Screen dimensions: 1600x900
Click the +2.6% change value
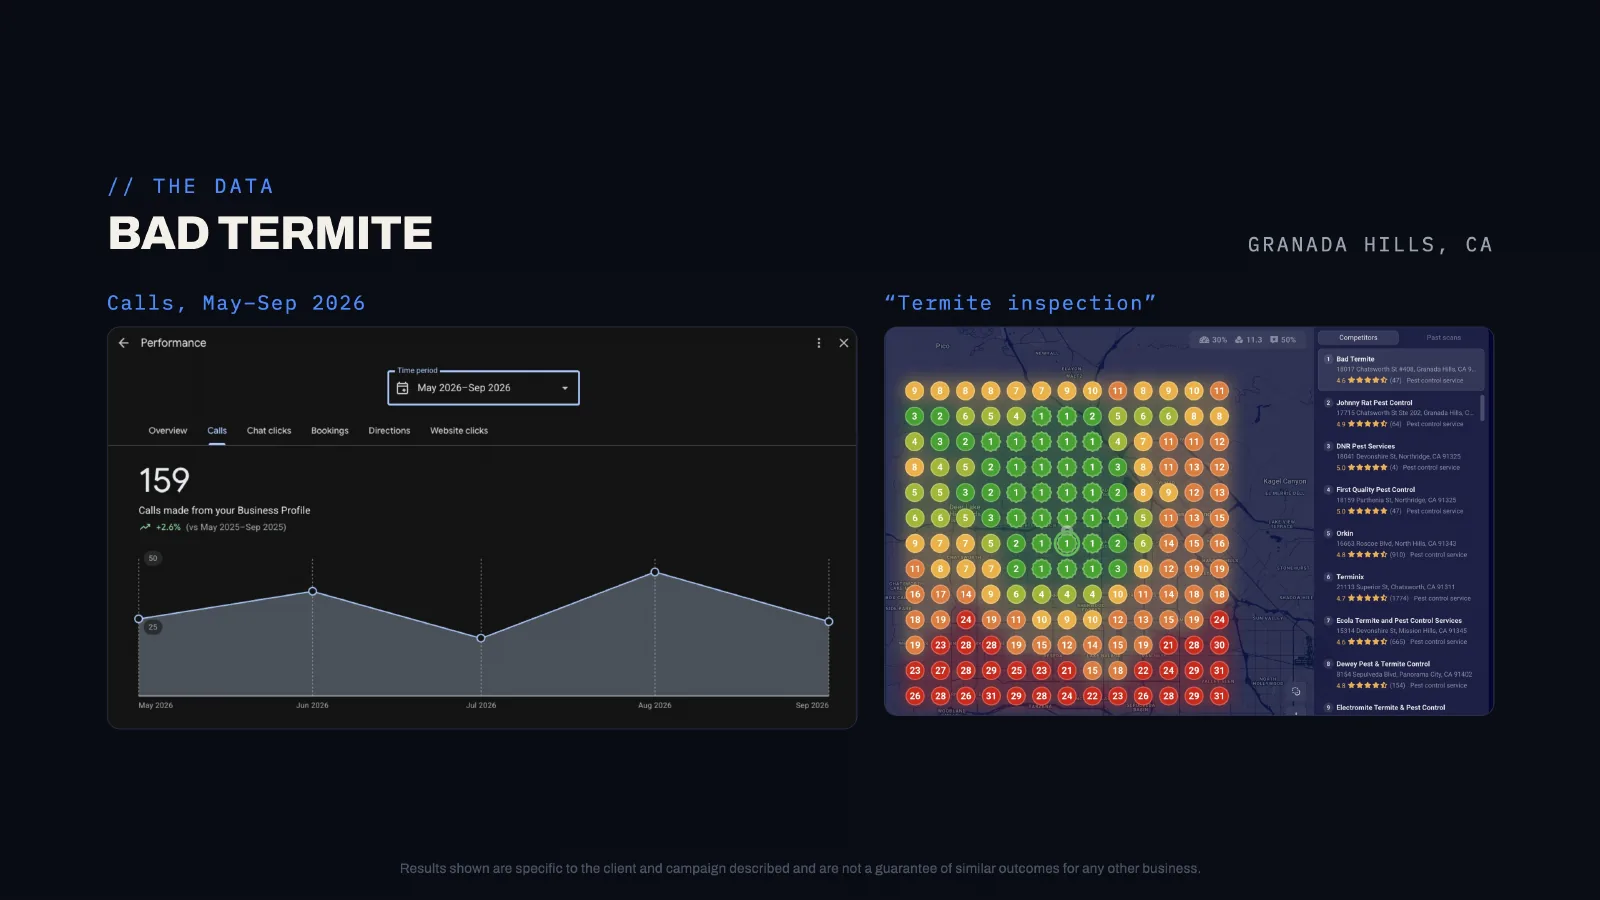point(168,527)
